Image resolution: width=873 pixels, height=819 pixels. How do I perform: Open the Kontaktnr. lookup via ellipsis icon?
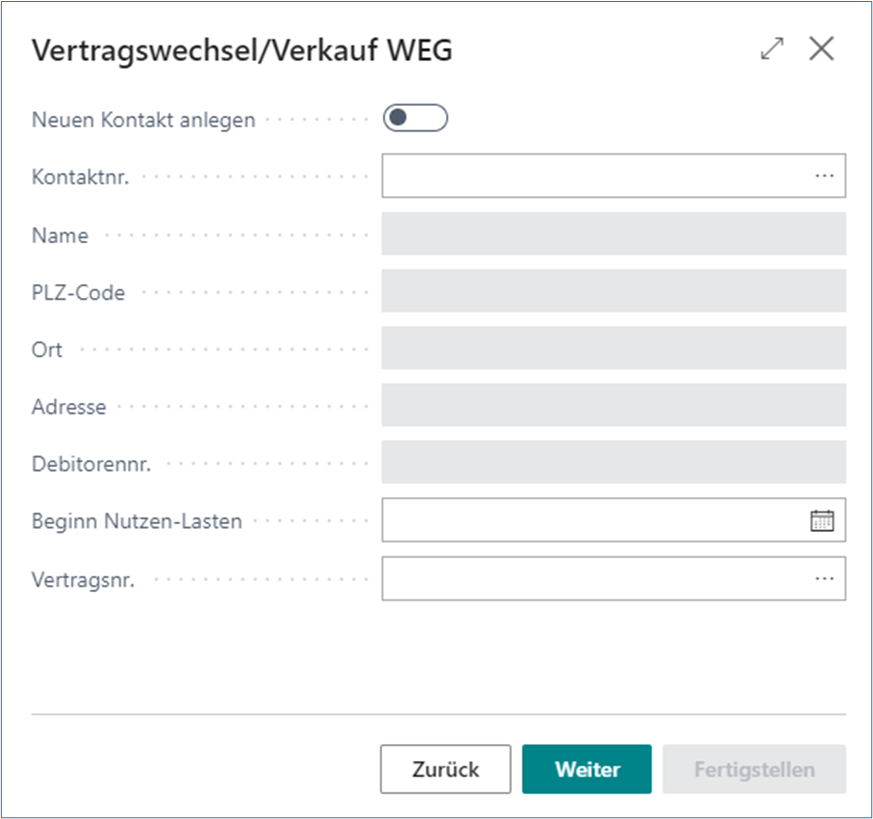tap(824, 176)
